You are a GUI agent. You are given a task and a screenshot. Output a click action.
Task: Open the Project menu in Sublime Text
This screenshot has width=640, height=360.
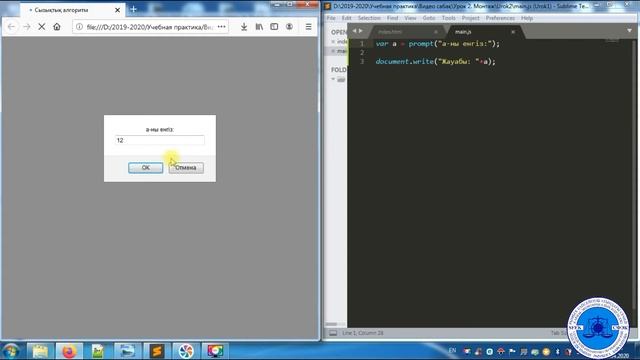[471, 18]
